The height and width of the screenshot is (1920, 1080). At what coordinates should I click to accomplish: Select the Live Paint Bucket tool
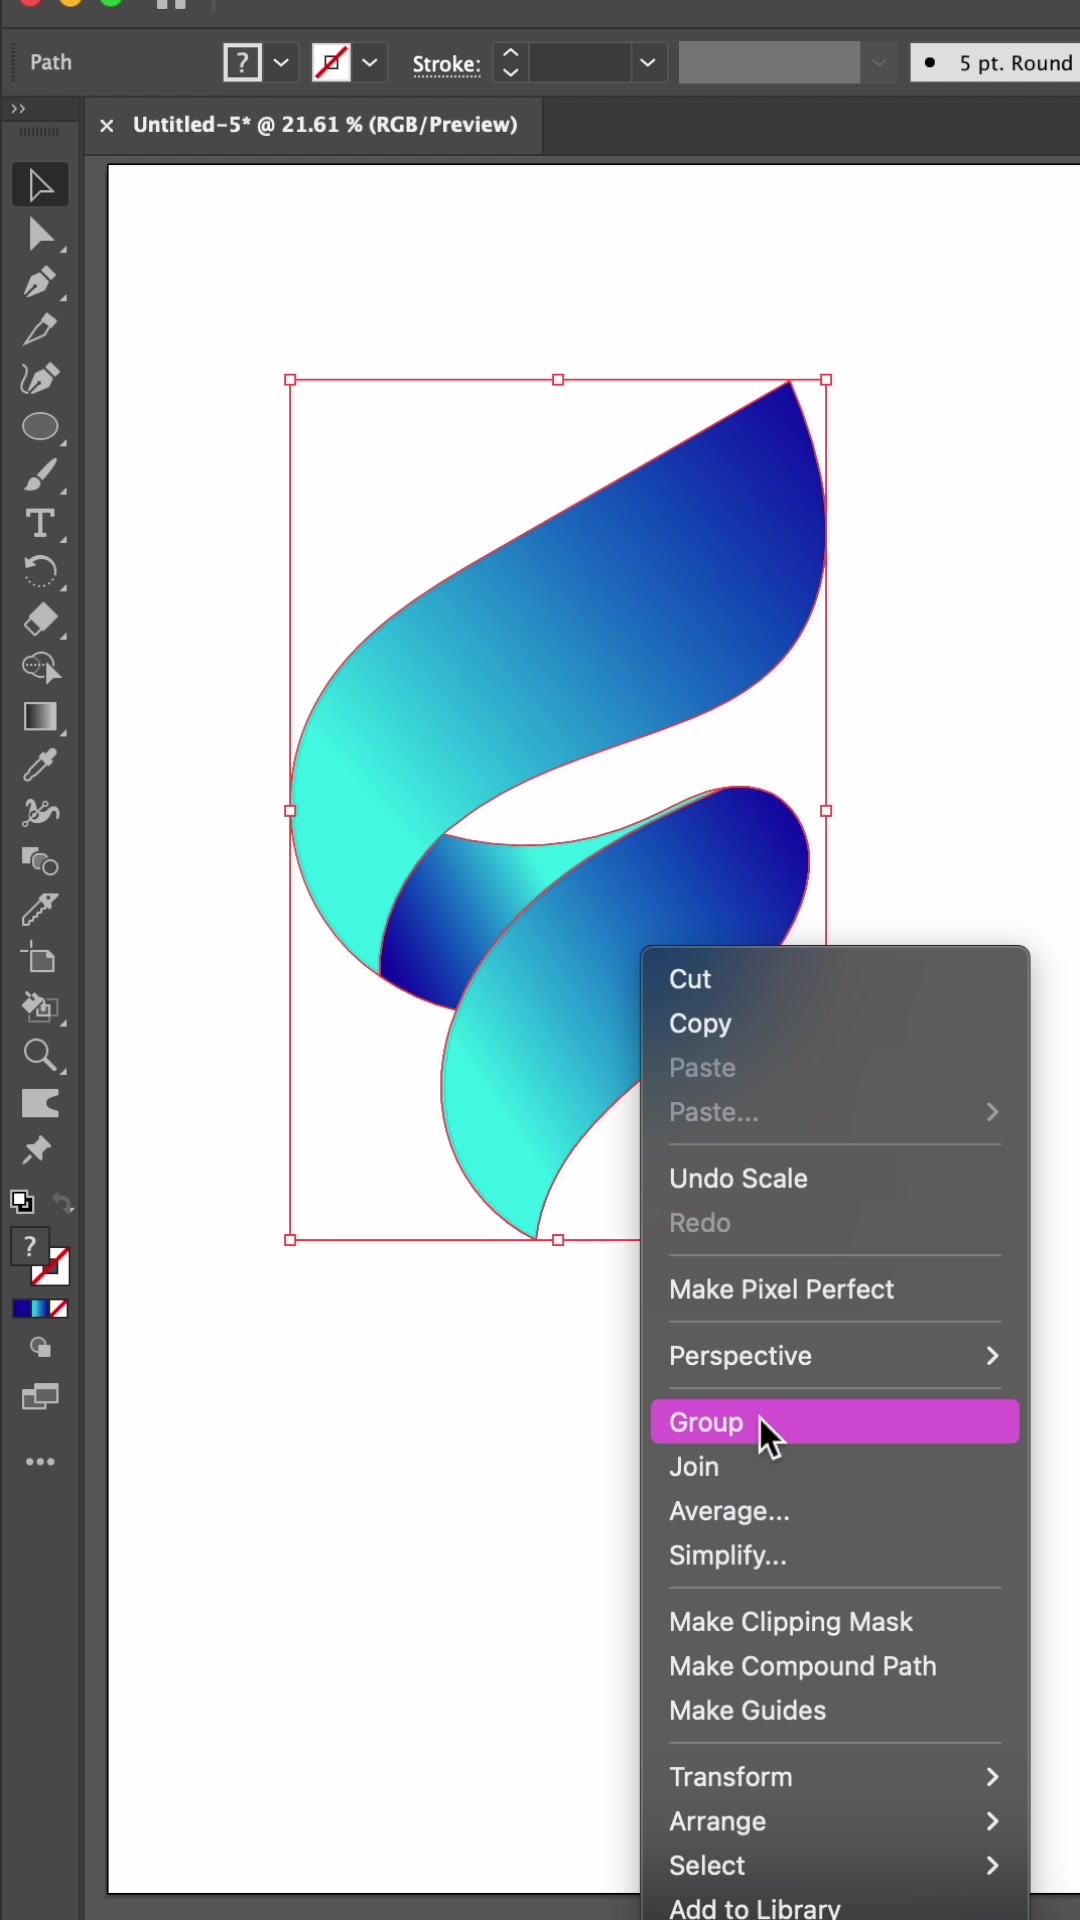click(40, 1006)
